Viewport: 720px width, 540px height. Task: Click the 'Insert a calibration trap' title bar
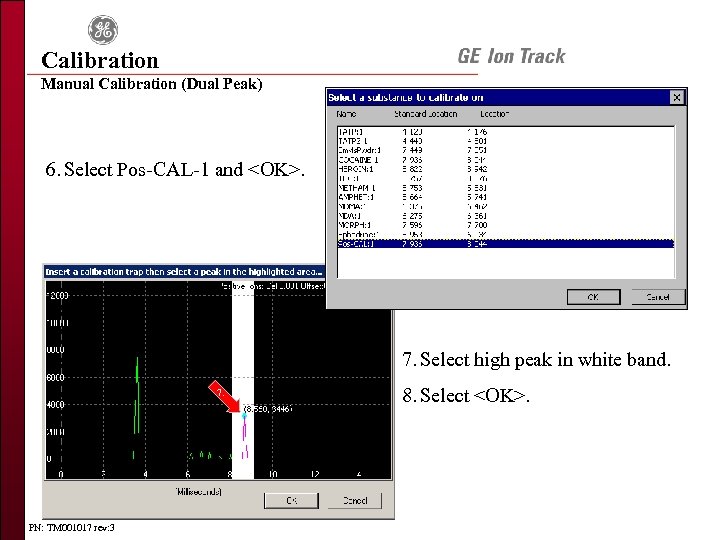tap(184, 272)
